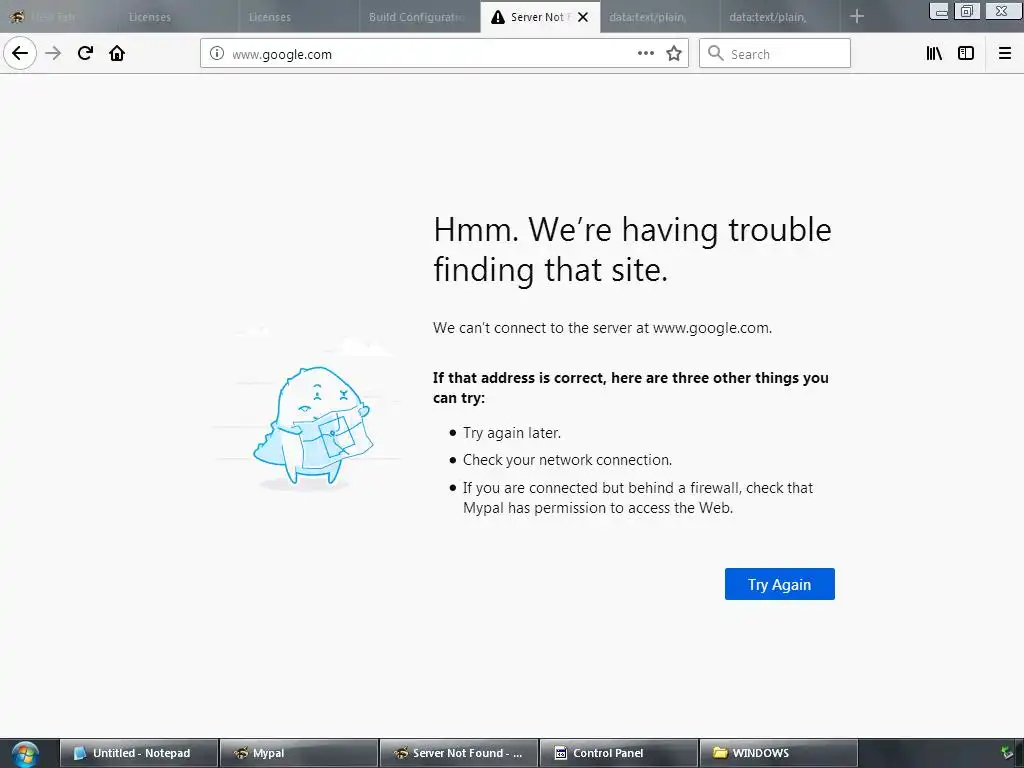Open Control Panel from taskbar
This screenshot has width=1024, height=768.
pos(618,753)
